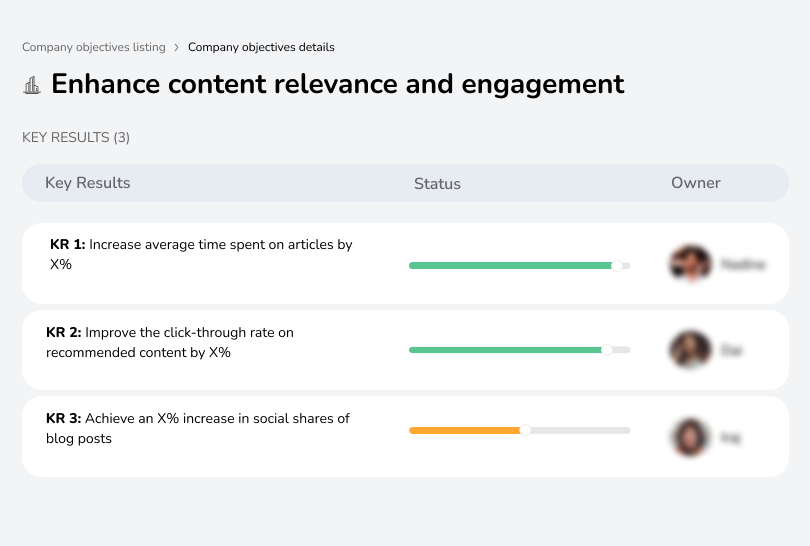The width and height of the screenshot is (810, 546).
Task: Click the Status column header
Action: (x=437, y=183)
